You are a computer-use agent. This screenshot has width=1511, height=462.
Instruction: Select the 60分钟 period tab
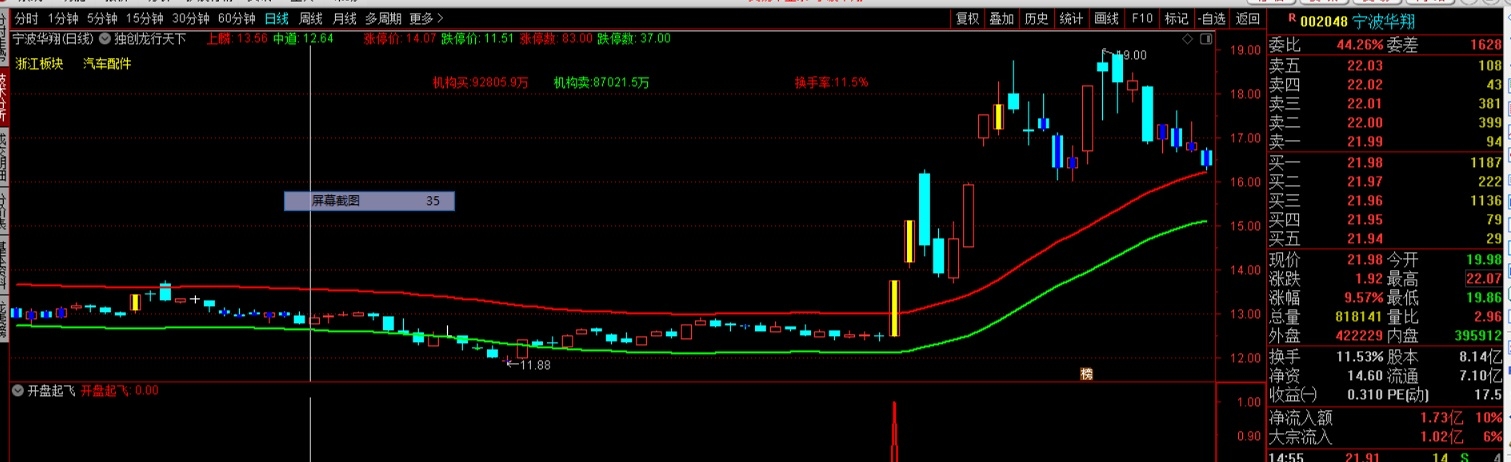pos(236,18)
